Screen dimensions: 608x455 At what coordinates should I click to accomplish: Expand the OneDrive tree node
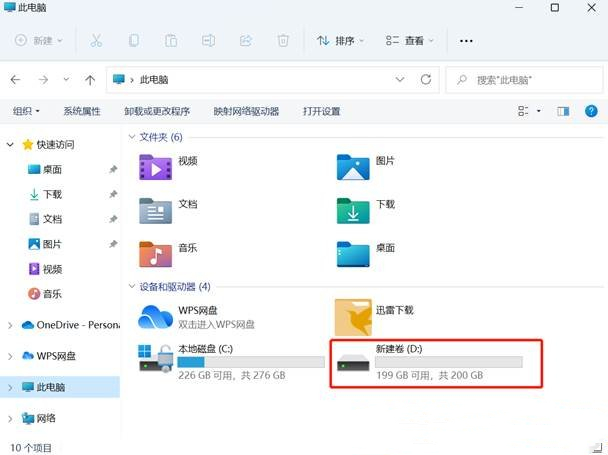[11, 325]
